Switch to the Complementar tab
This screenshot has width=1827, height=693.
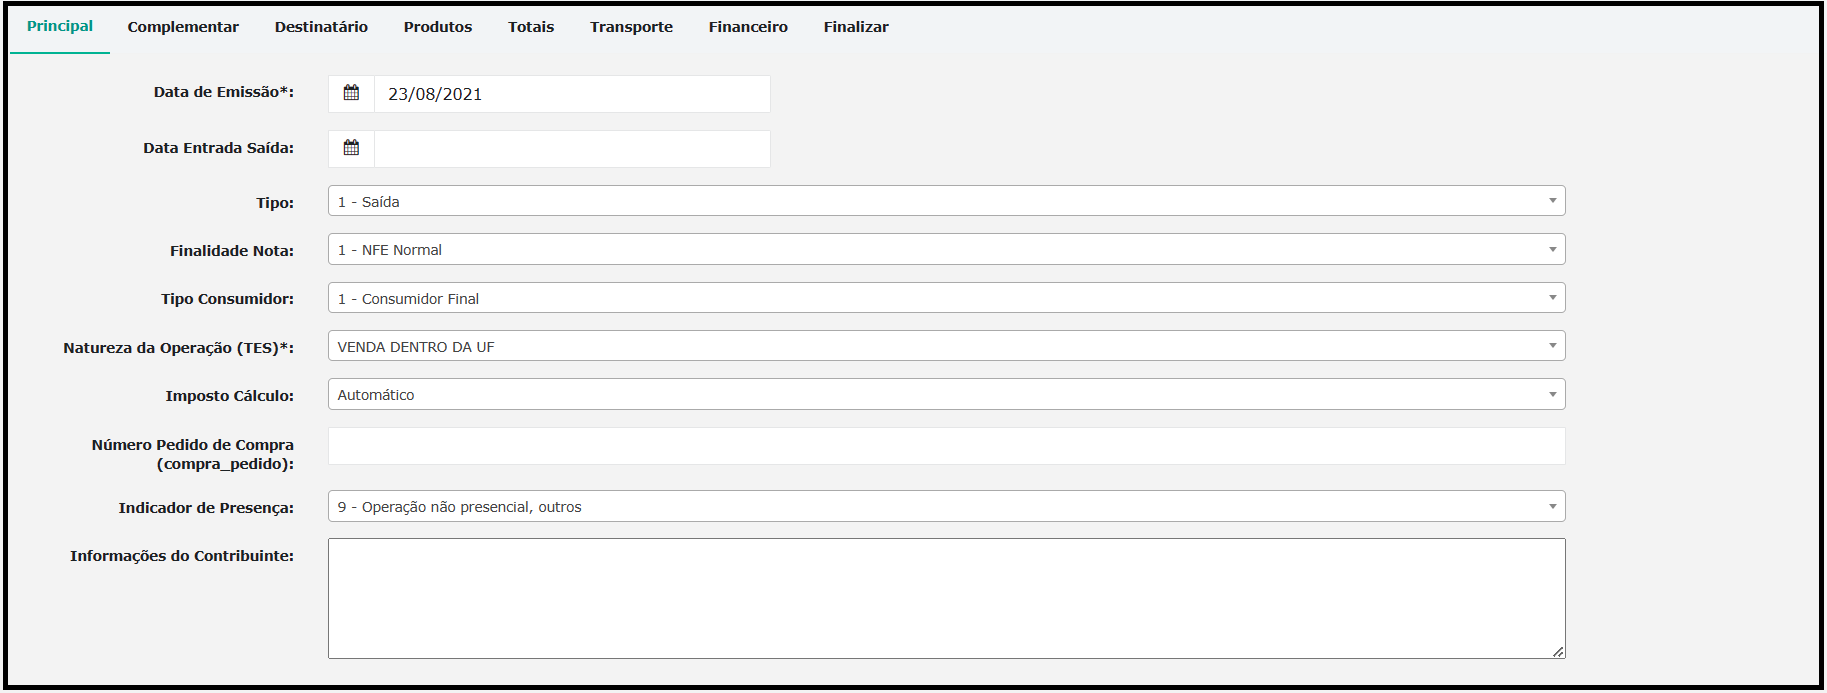[183, 27]
